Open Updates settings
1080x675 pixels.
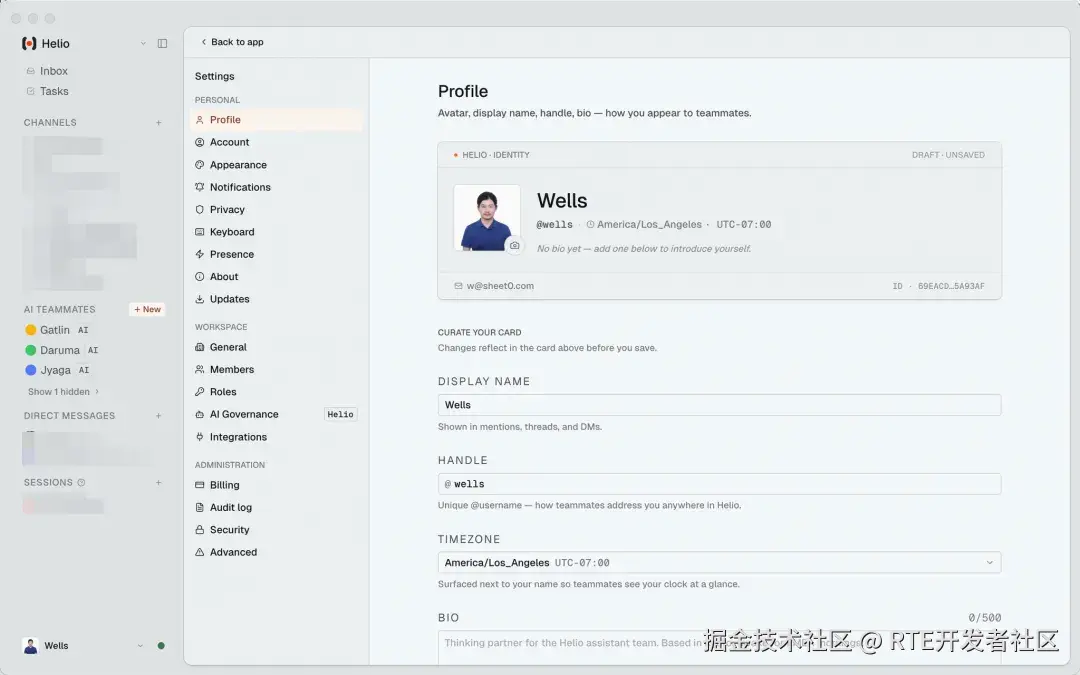click(x=276, y=299)
